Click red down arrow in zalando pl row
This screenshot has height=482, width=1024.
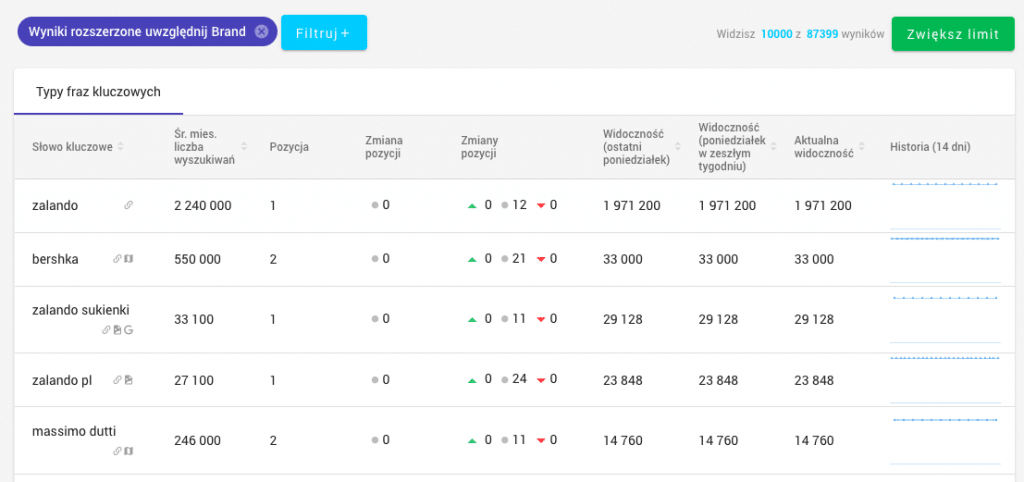[x=541, y=379]
